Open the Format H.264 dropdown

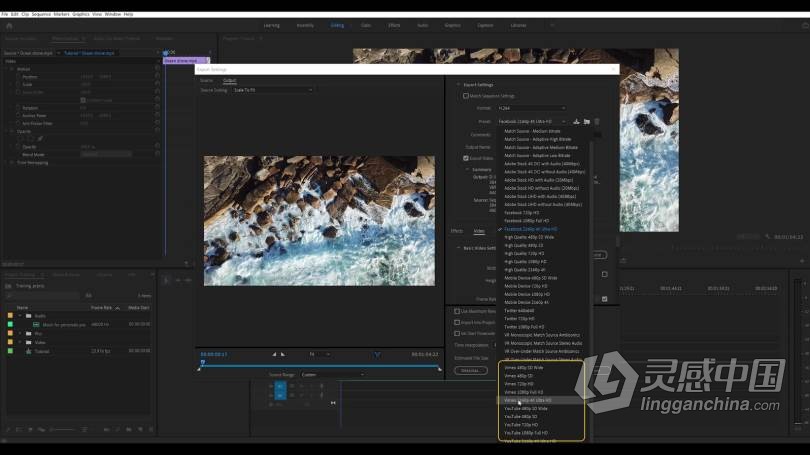(x=532, y=108)
